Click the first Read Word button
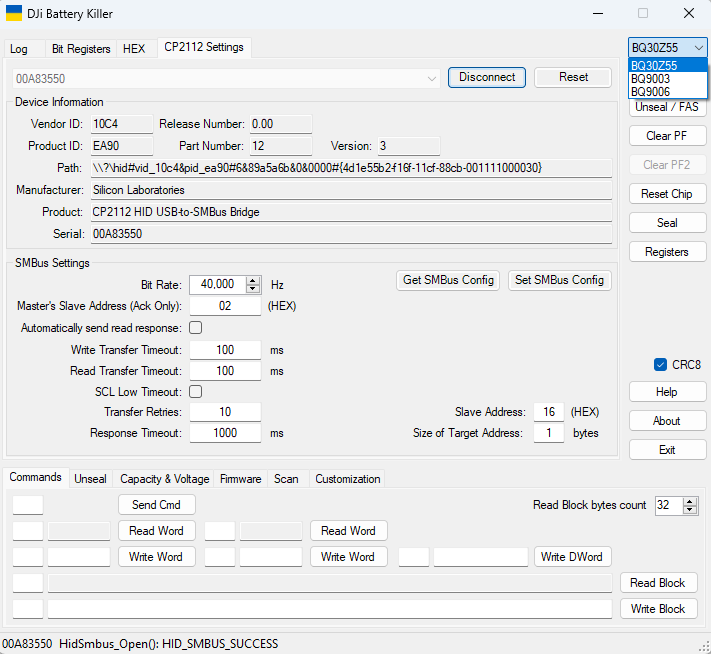This screenshot has height=654, width=711. (156, 531)
